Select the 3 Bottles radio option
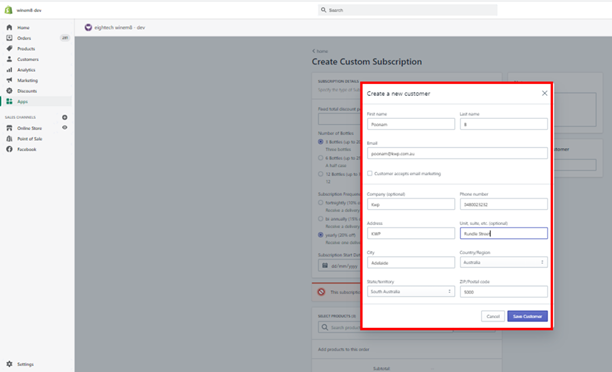Image resolution: width=612 pixels, height=372 pixels. click(320, 142)
